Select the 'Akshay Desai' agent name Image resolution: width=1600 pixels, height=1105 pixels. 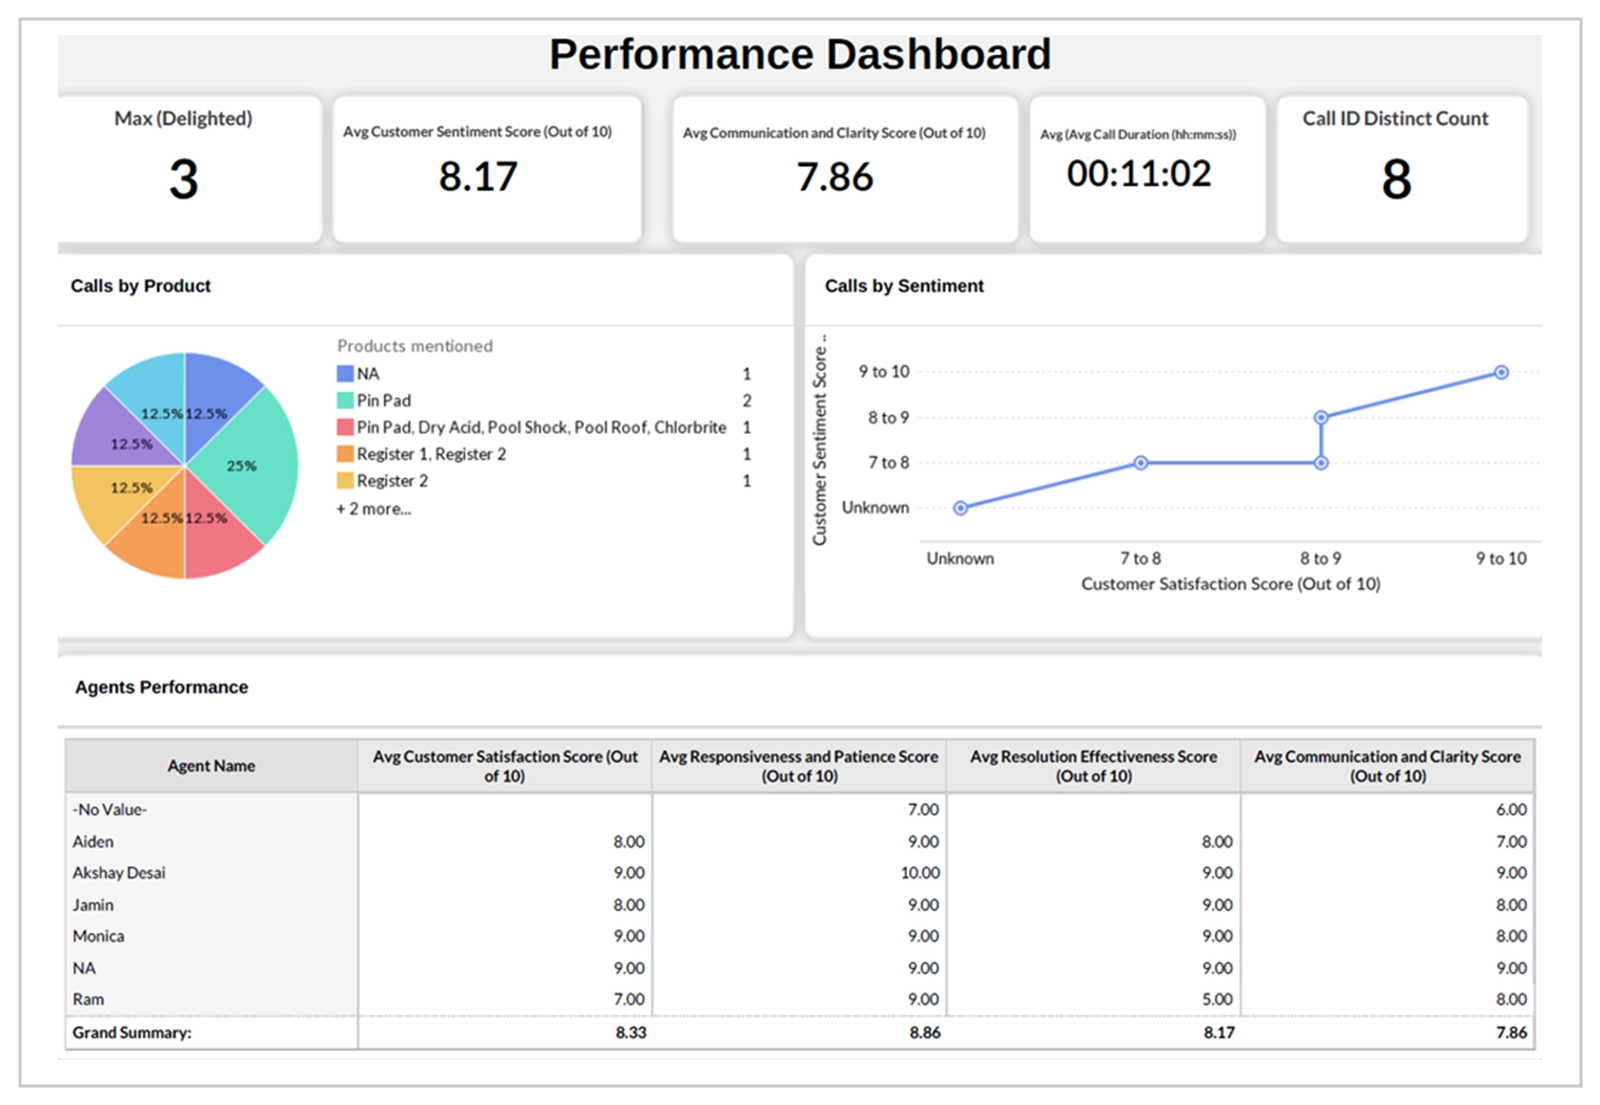(x=119, y=873)
